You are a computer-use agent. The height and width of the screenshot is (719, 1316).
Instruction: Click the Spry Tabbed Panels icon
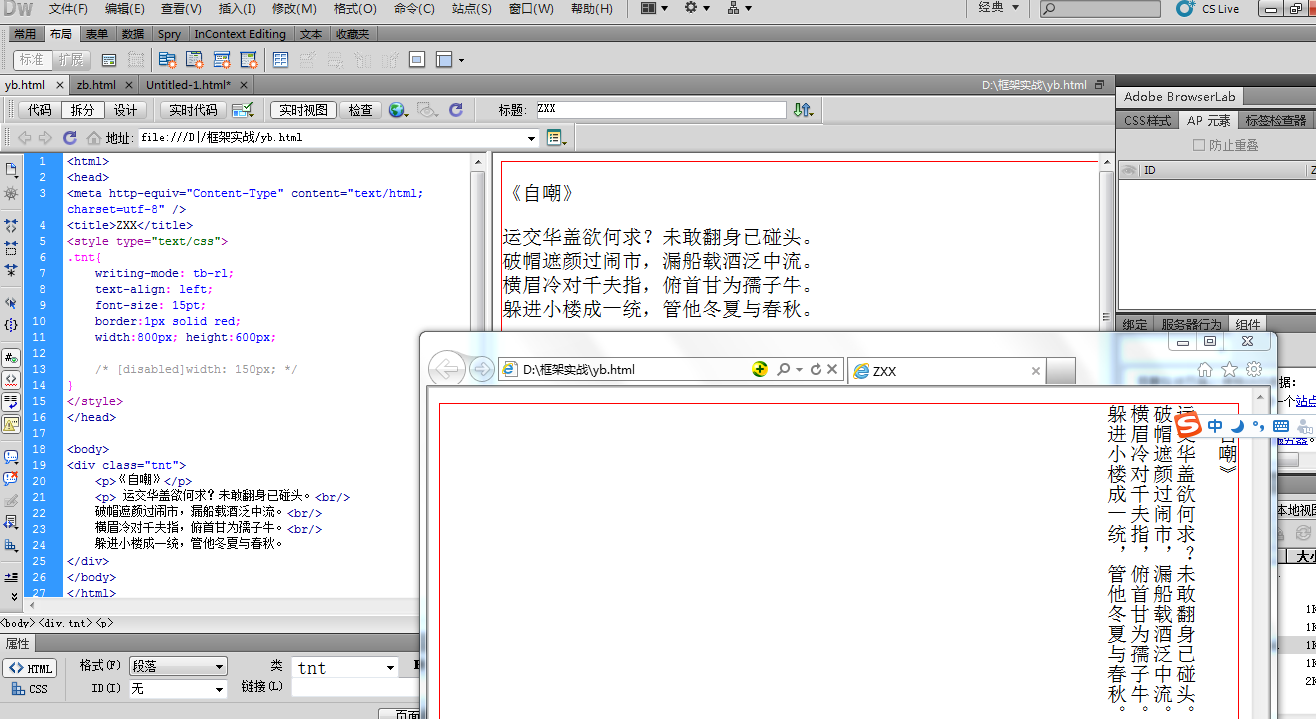pyautogui.click(x=194, y=60)
